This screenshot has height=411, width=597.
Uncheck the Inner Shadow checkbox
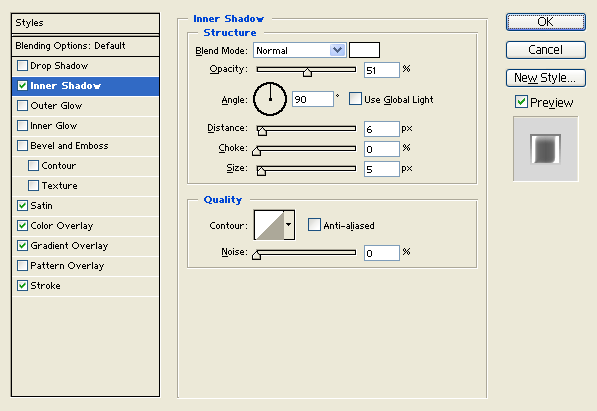point(22,85)
